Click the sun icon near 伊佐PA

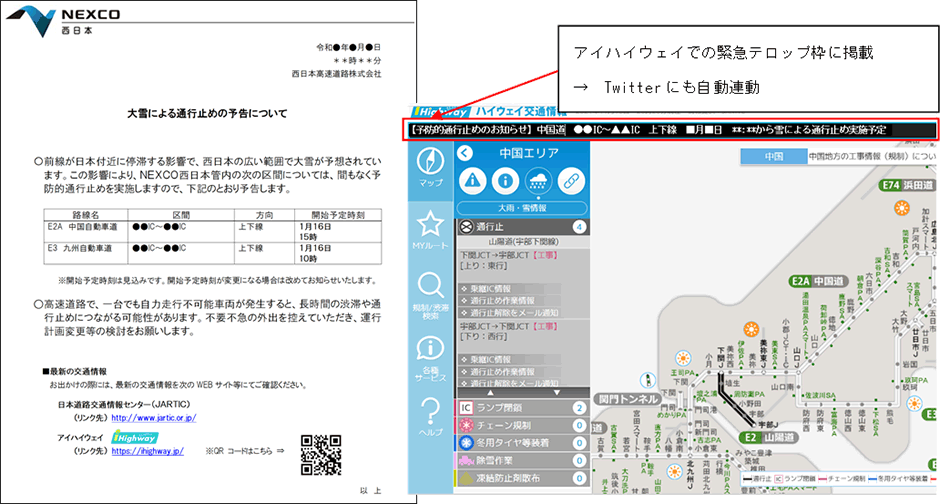click(751, 329)
